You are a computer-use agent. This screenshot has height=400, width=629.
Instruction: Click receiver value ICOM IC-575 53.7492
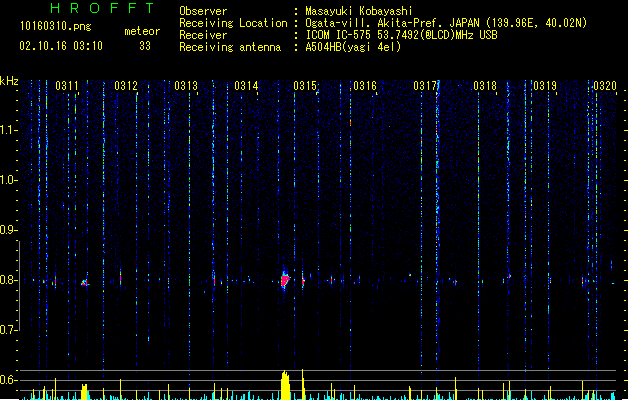[362, 35]
